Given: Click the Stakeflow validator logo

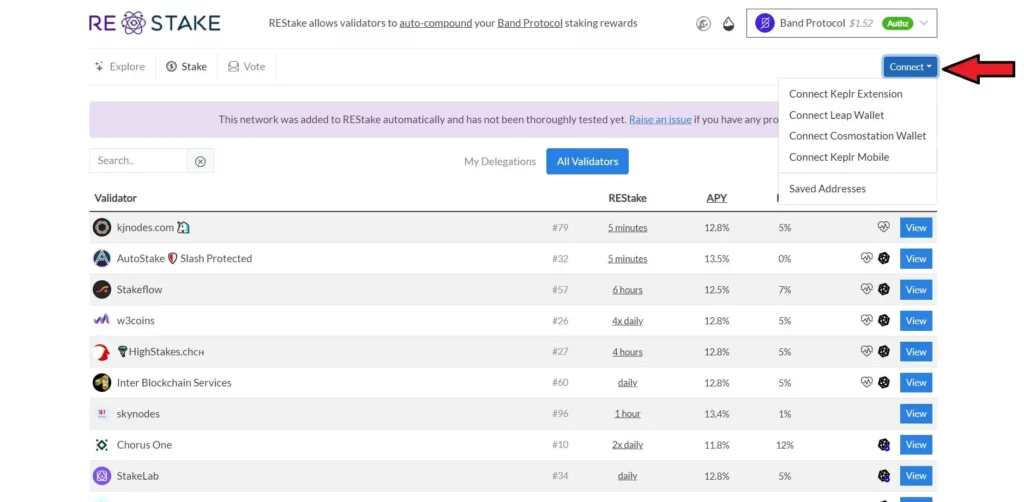Looking at the screenshot, I should tap(102, 290).
